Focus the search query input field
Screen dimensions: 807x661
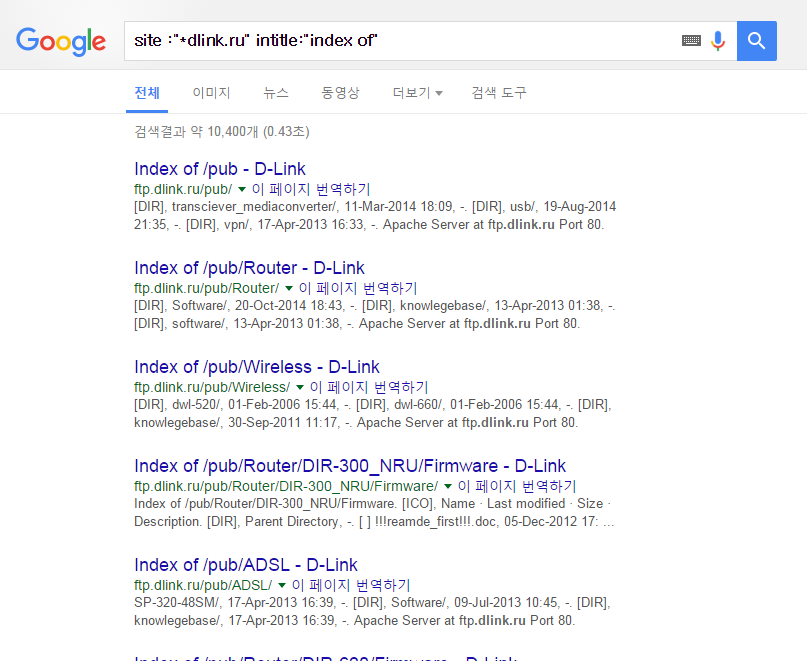pyautogui.click(x=401, y=41)
